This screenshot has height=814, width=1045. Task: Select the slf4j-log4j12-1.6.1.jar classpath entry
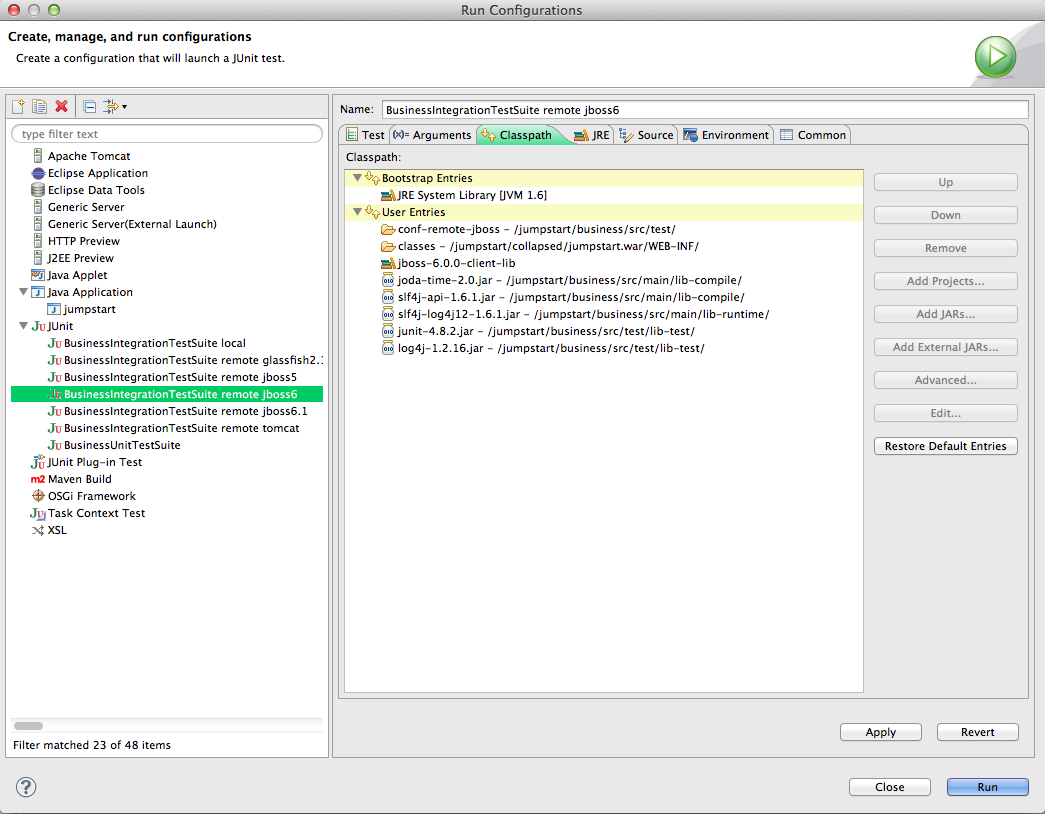click(x=575, y=315)
